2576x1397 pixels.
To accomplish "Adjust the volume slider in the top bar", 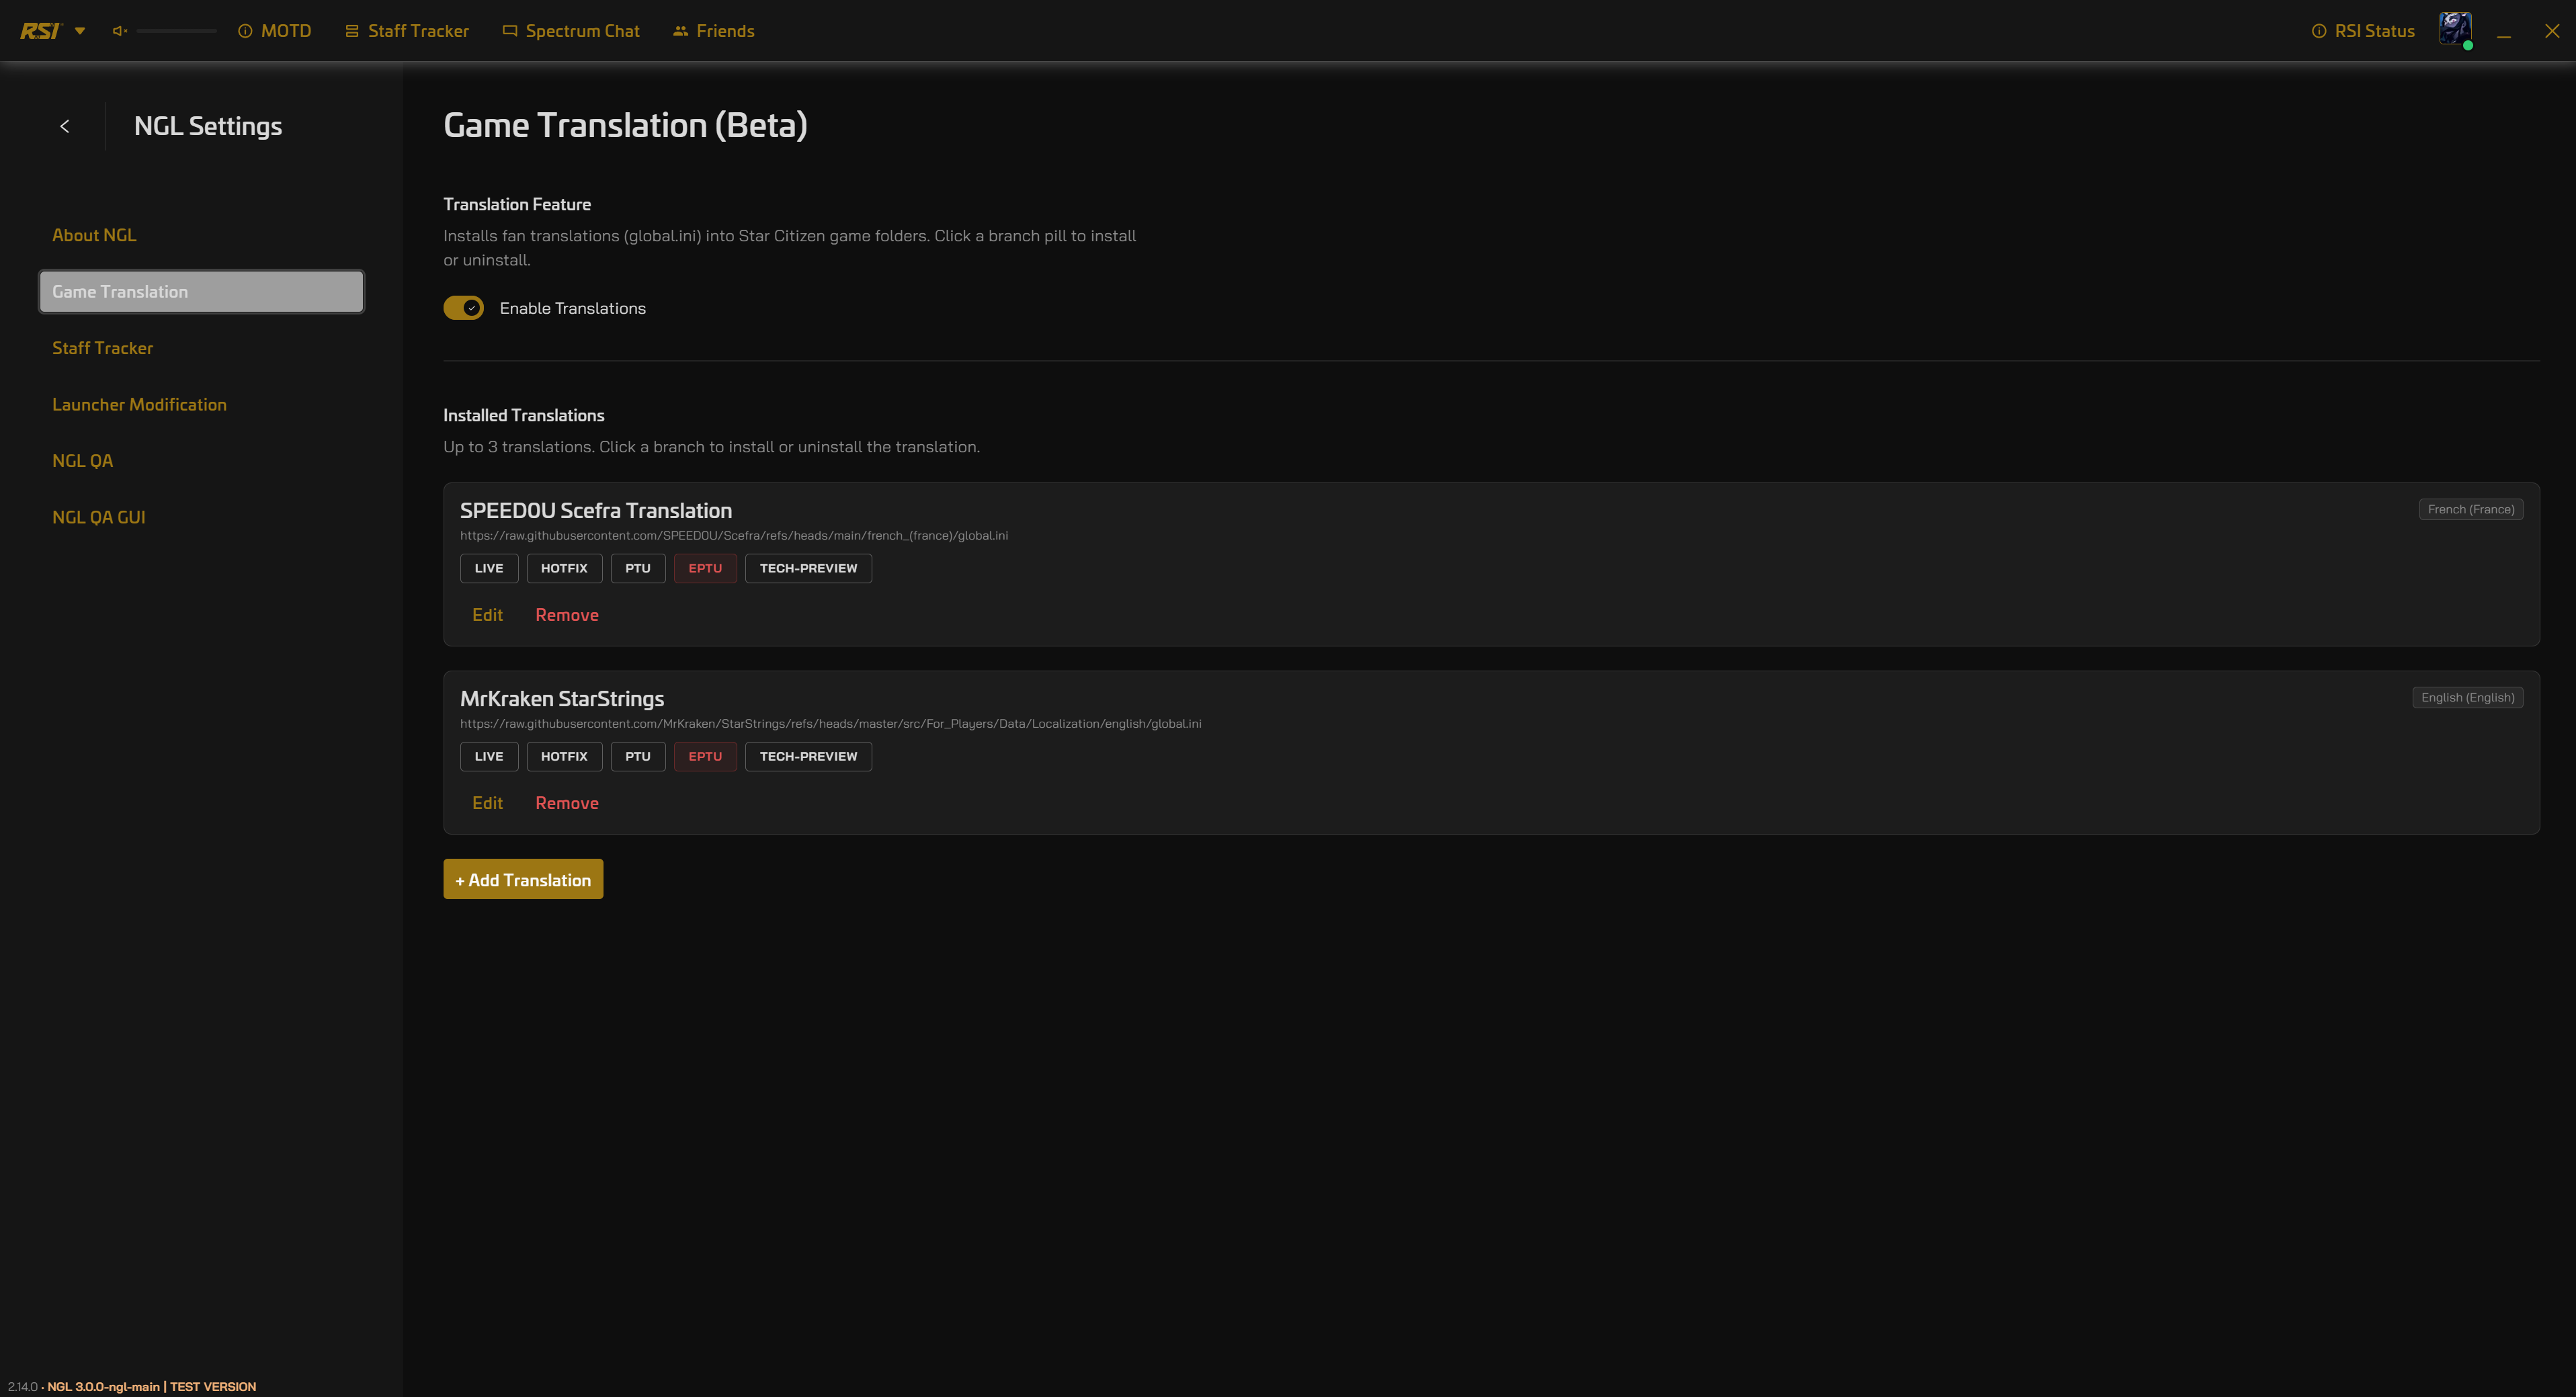I will coord(176,31).
